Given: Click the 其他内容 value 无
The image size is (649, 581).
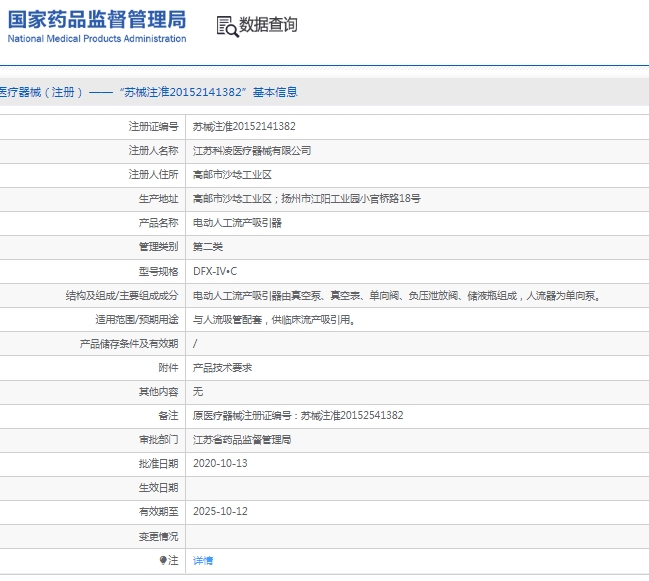Looking at the screenshot, I should click(x=198, y=391).
